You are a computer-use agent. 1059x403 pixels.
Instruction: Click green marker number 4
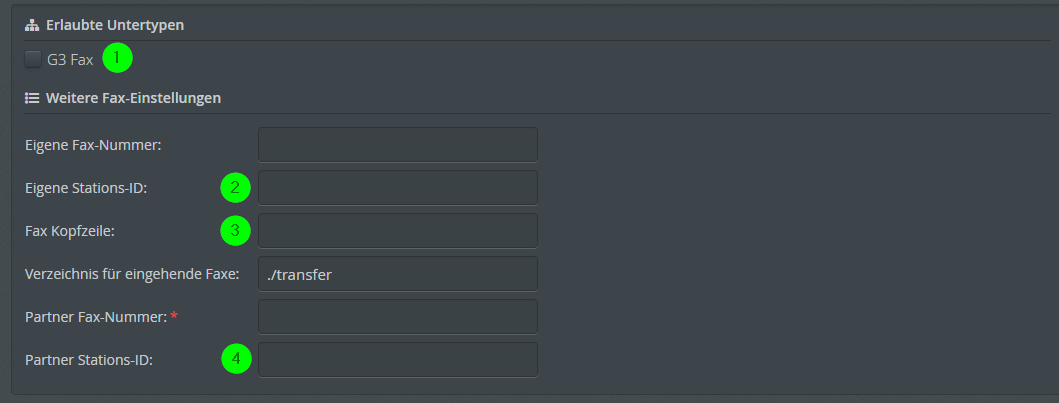coord(236,359)
